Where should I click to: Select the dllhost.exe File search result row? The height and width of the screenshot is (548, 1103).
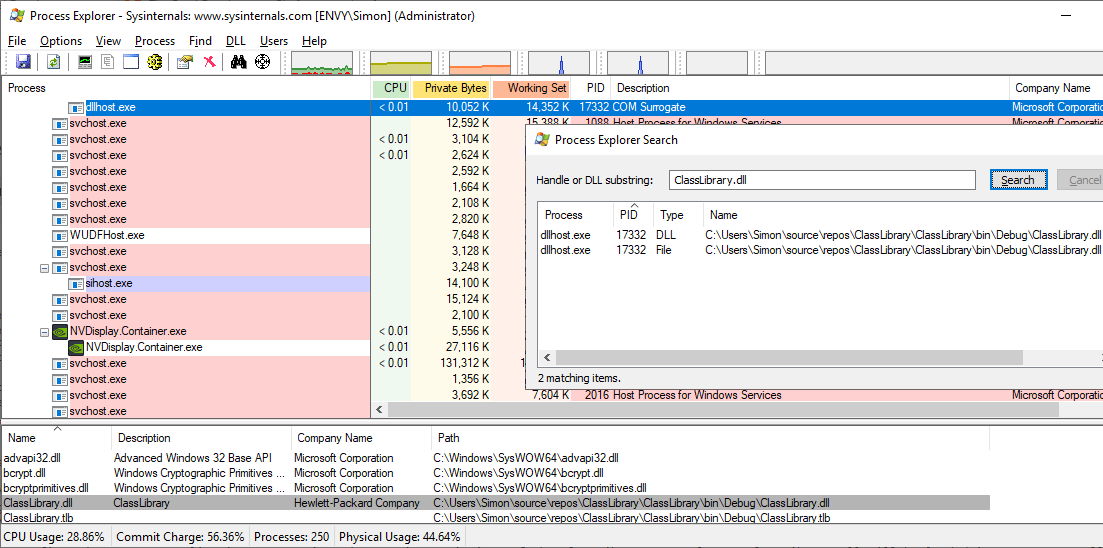(x=820, y=250)
